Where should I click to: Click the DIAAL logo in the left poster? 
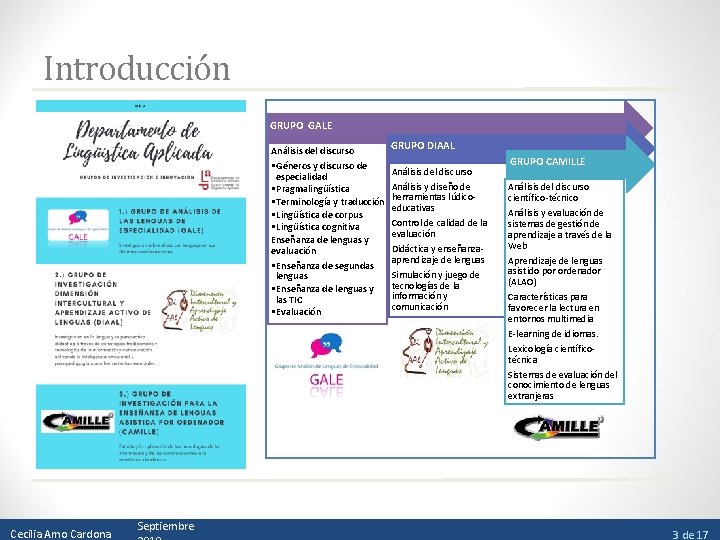point(199,310)
